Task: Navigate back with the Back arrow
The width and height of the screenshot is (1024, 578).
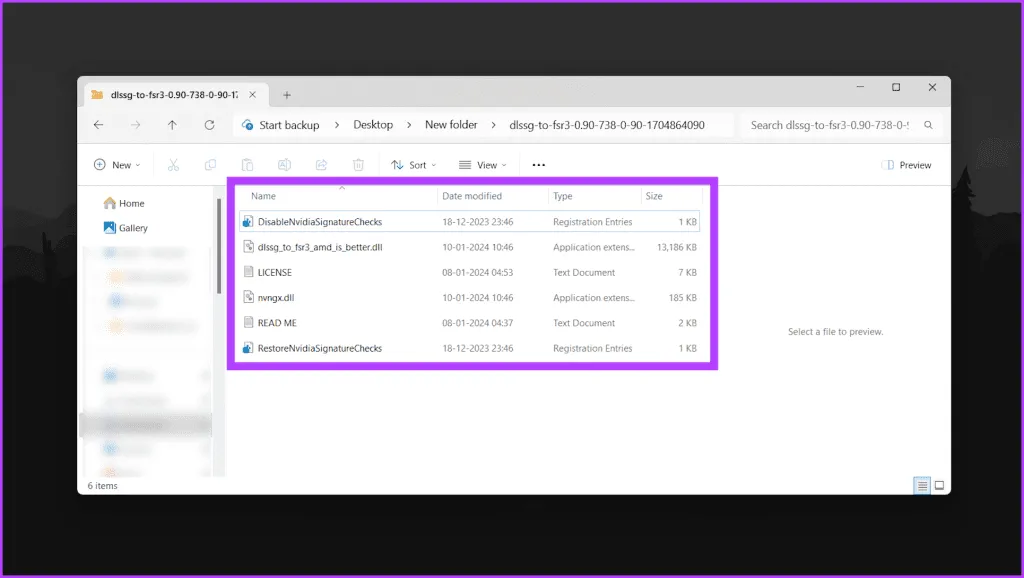Action: [x=98, y=125]
